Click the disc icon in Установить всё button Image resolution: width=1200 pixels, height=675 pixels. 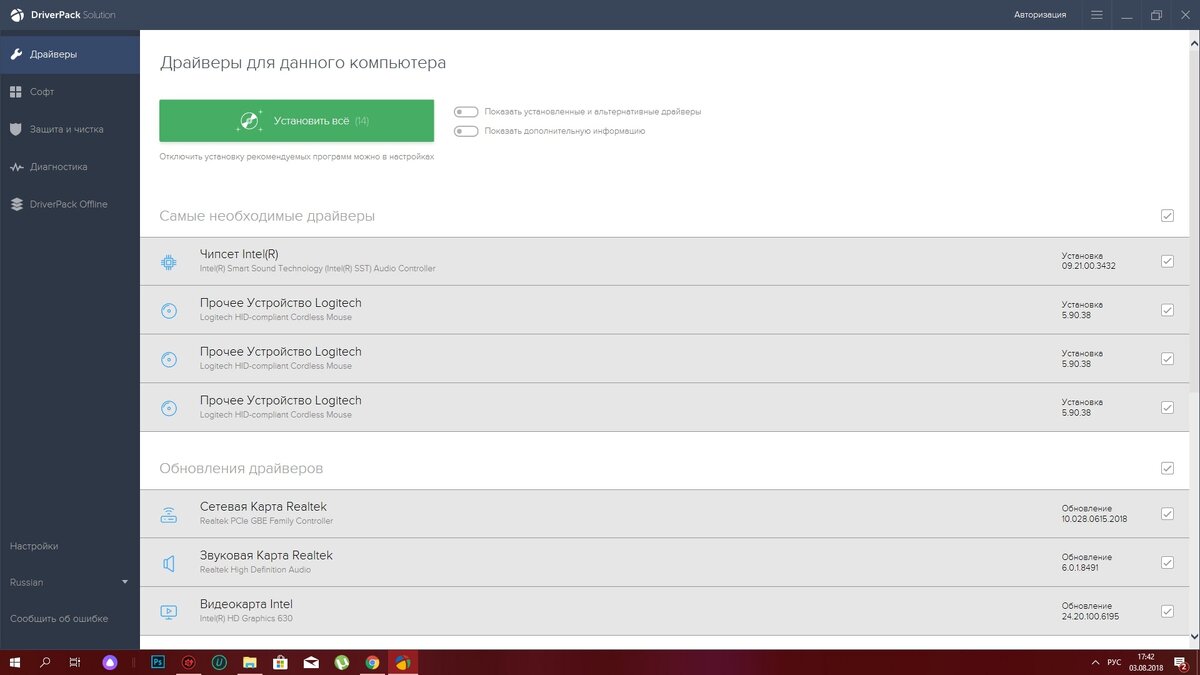point(249,121)
